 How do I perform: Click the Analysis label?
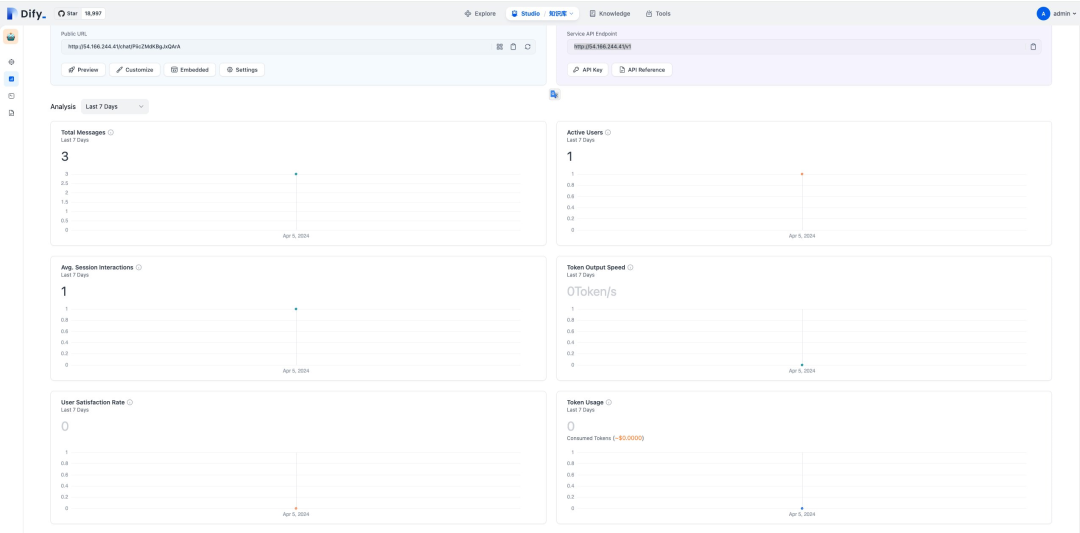(63, 107)
